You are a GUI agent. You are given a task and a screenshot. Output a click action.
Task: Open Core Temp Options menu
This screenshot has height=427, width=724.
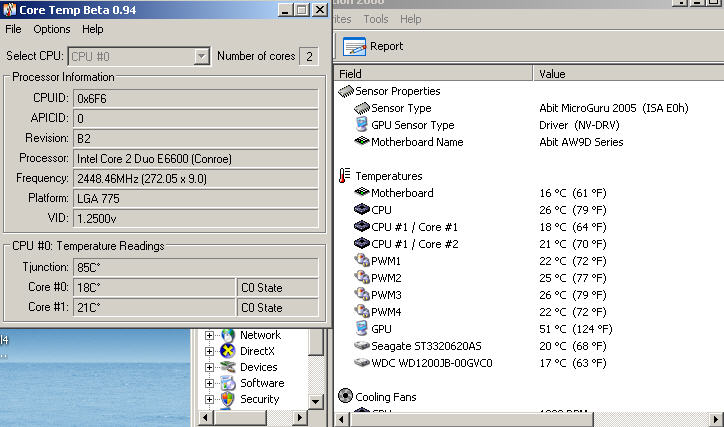[x=52, y=29]
